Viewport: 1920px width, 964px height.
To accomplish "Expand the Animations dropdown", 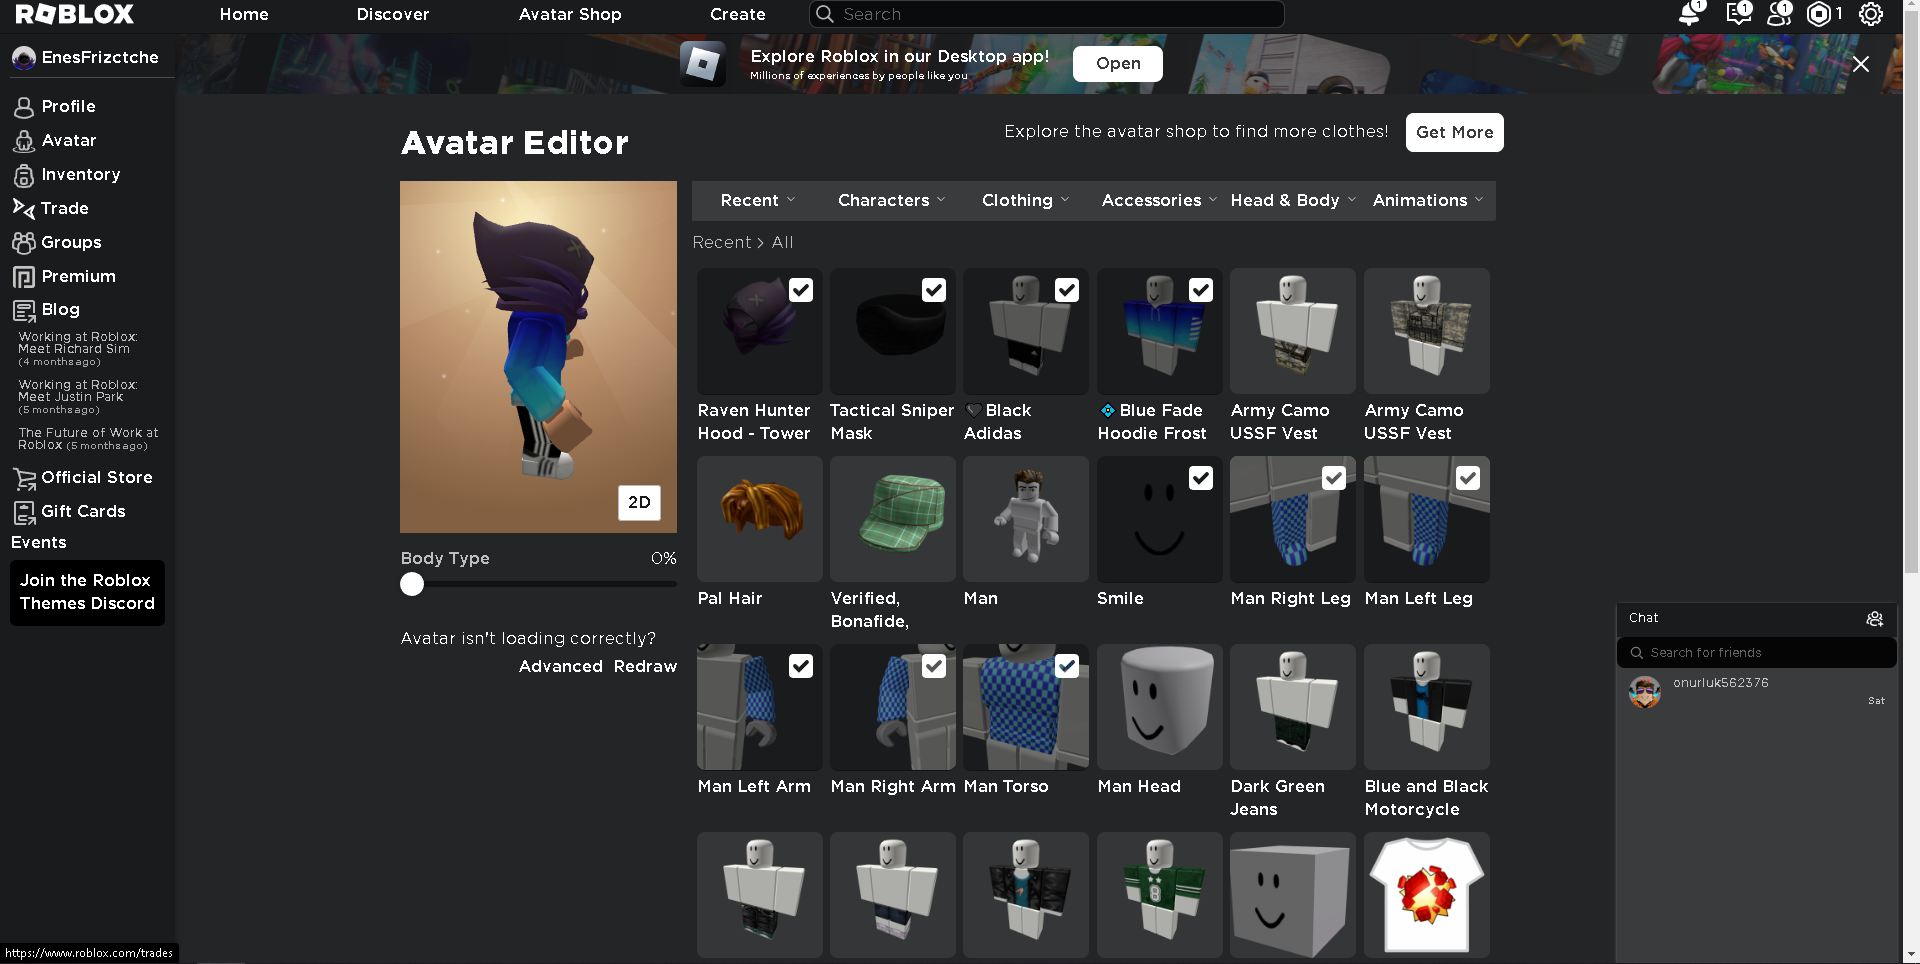I will click(x=1428, y=201).
